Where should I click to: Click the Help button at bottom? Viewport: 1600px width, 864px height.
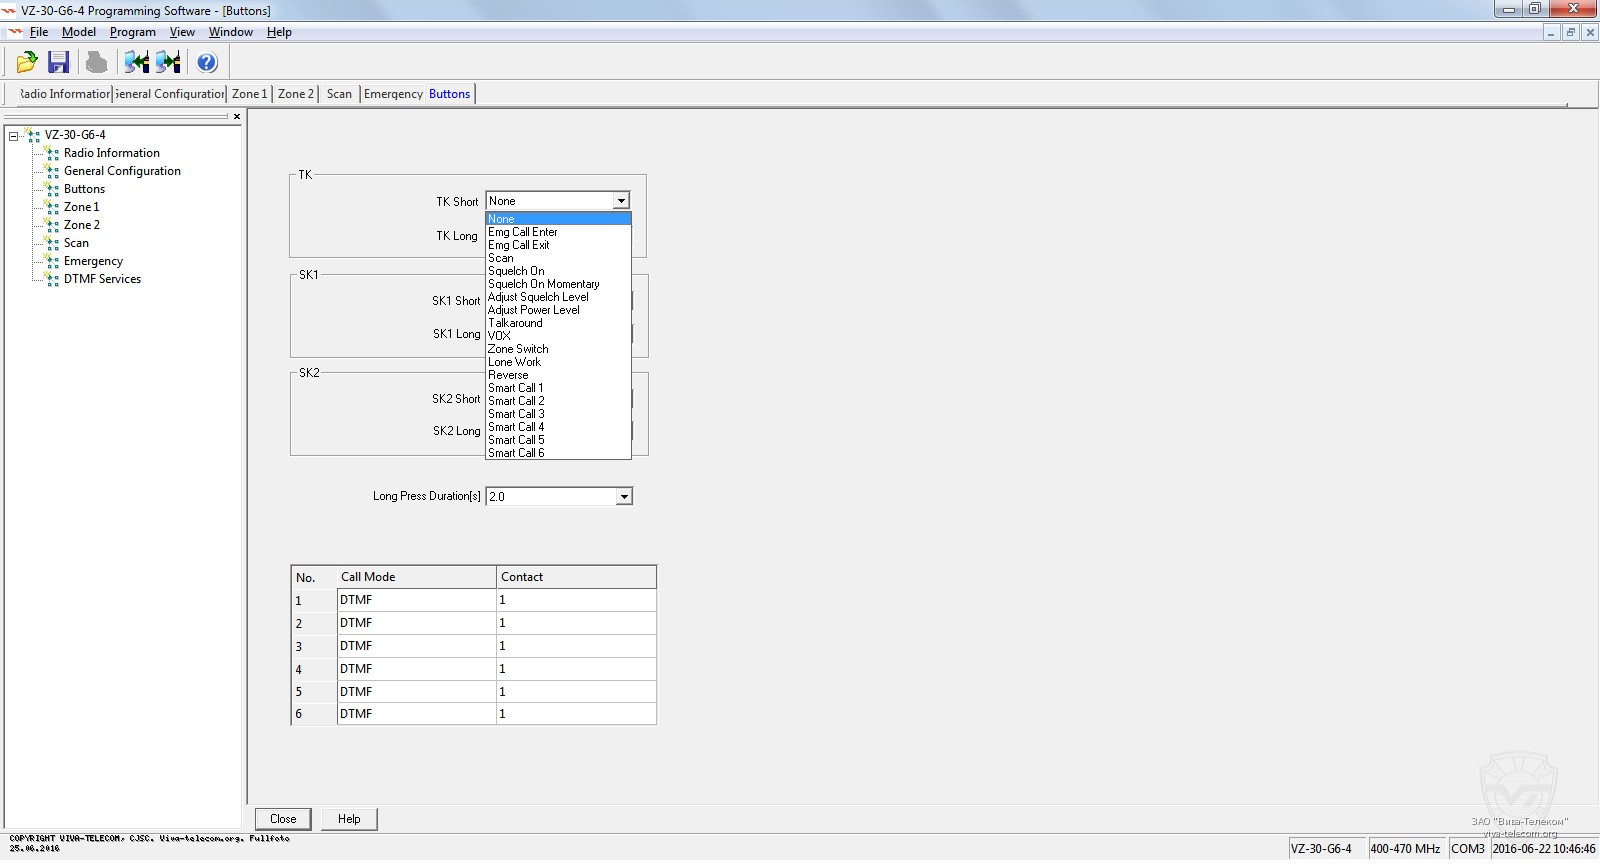(349, 819)
